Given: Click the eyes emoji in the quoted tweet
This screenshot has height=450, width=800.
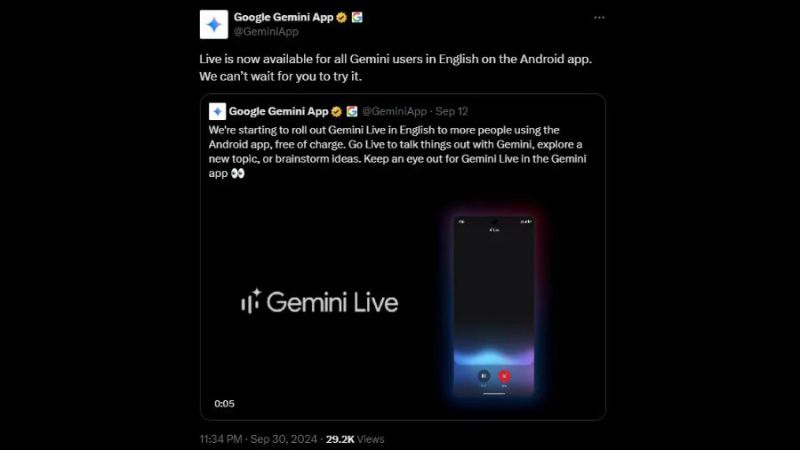Looking at the screenshot, I should click(238, 173).
